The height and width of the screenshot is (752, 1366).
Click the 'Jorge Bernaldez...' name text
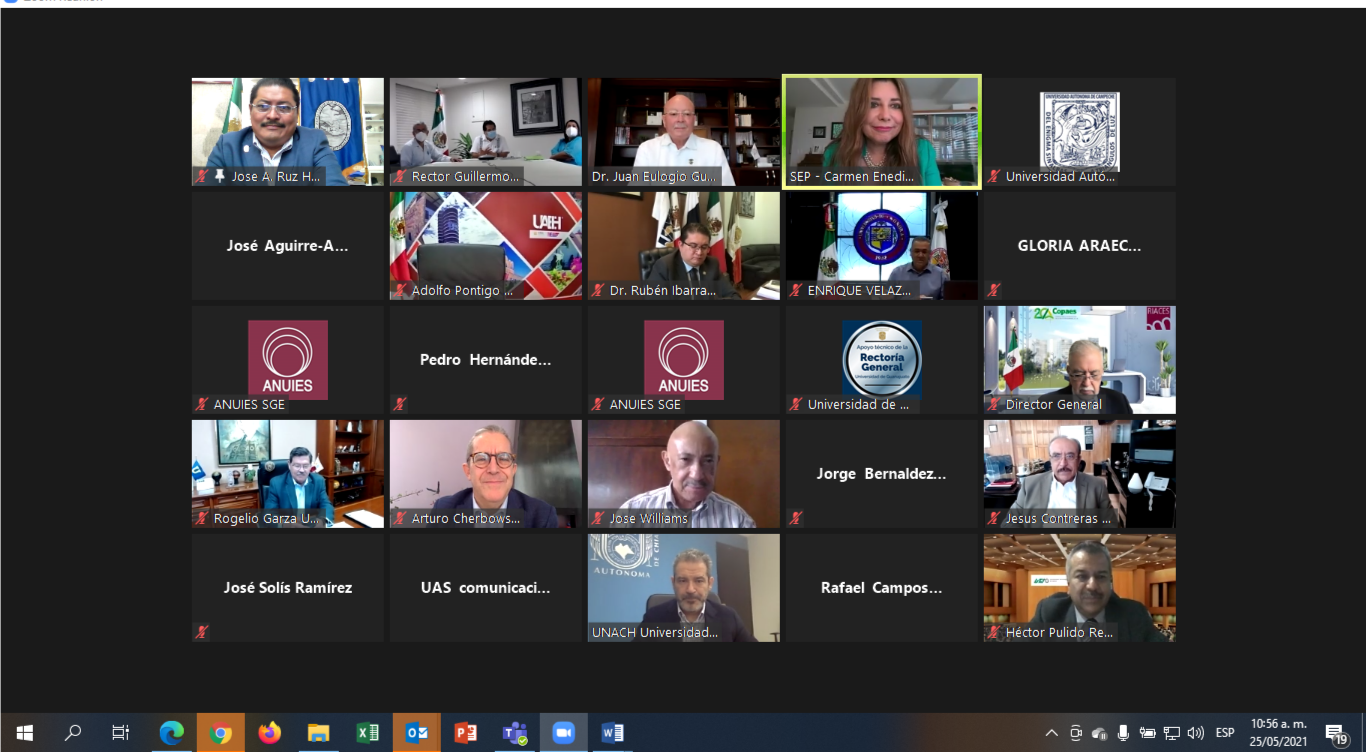click(x=882, y=474)
